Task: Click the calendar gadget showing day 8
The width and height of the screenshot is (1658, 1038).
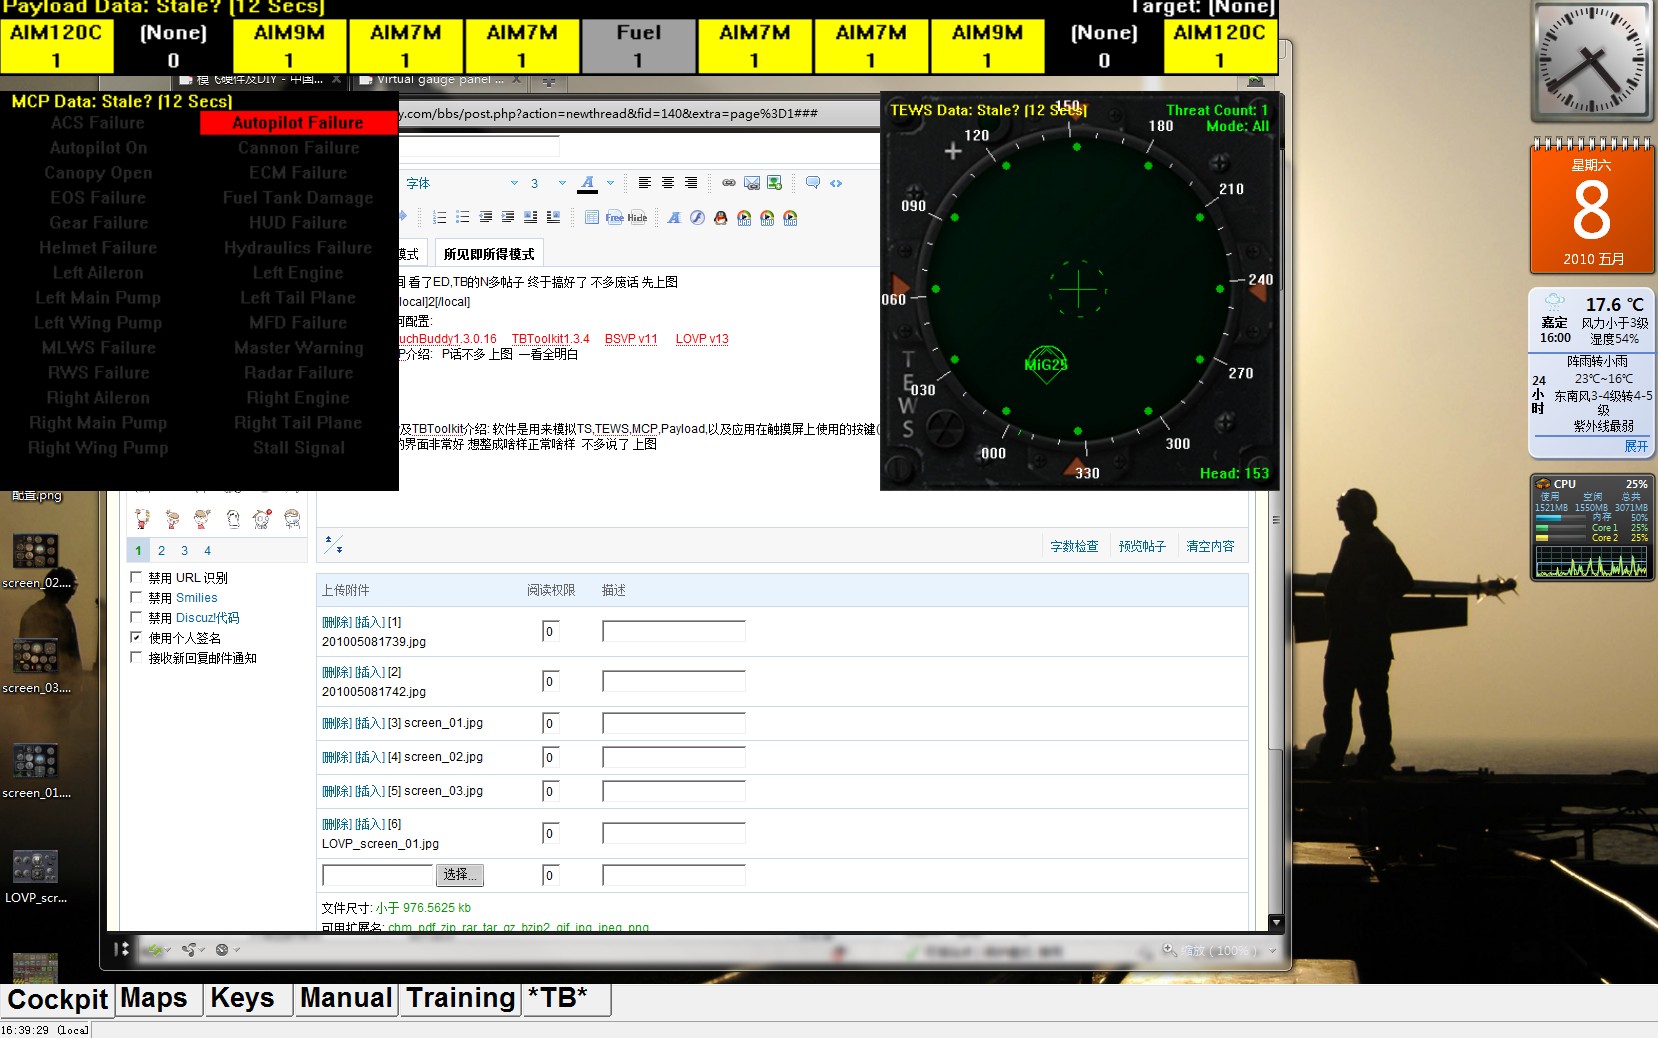Action: pos(1591,206)
